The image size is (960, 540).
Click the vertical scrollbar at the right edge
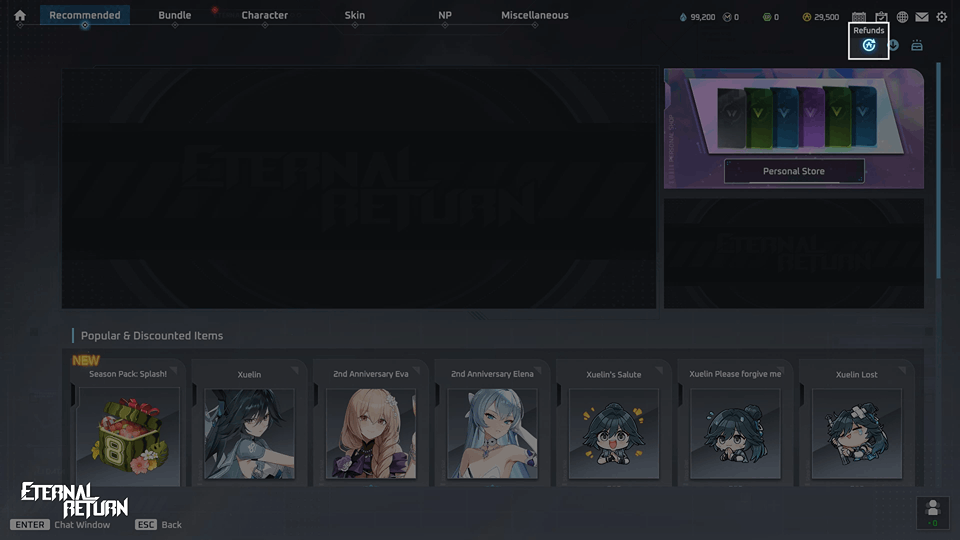pos(939,170)
